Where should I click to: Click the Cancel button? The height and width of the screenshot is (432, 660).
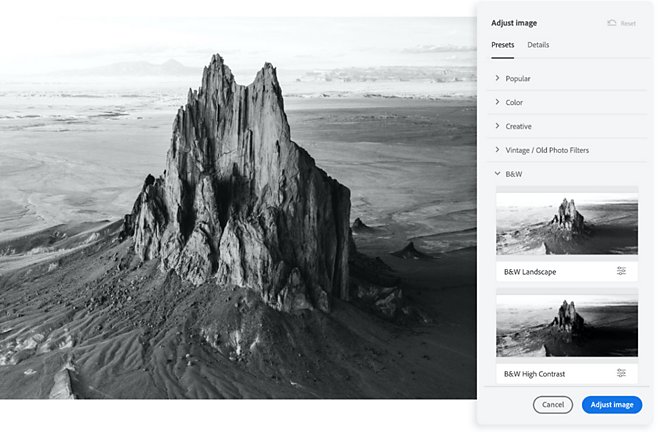[x=553, y=405]
